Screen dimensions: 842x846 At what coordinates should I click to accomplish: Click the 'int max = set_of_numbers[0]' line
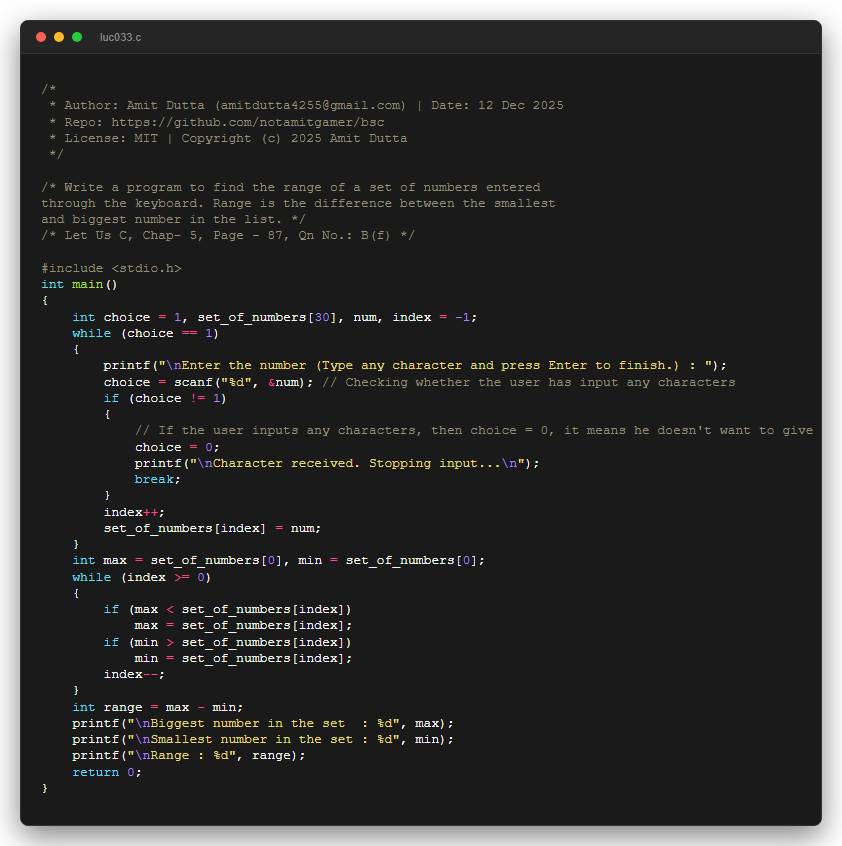pyautogui.click(x=278, y=561)
